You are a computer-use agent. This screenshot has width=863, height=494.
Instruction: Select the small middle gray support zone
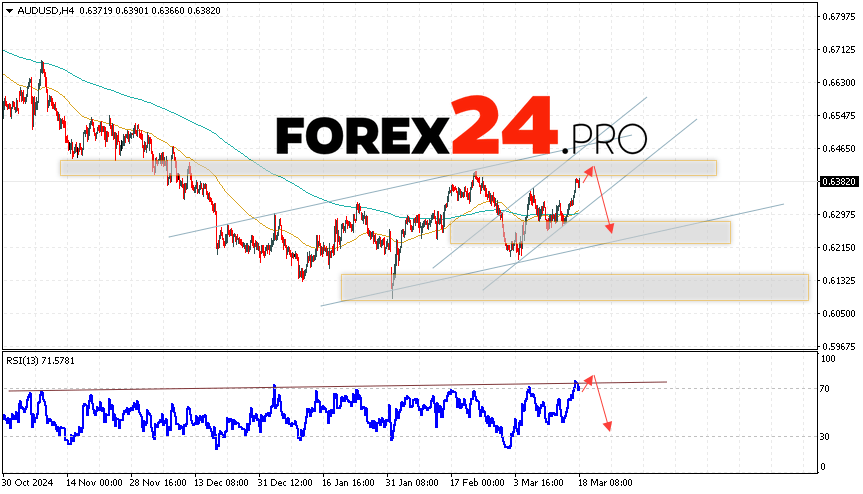tap(590, 232)
